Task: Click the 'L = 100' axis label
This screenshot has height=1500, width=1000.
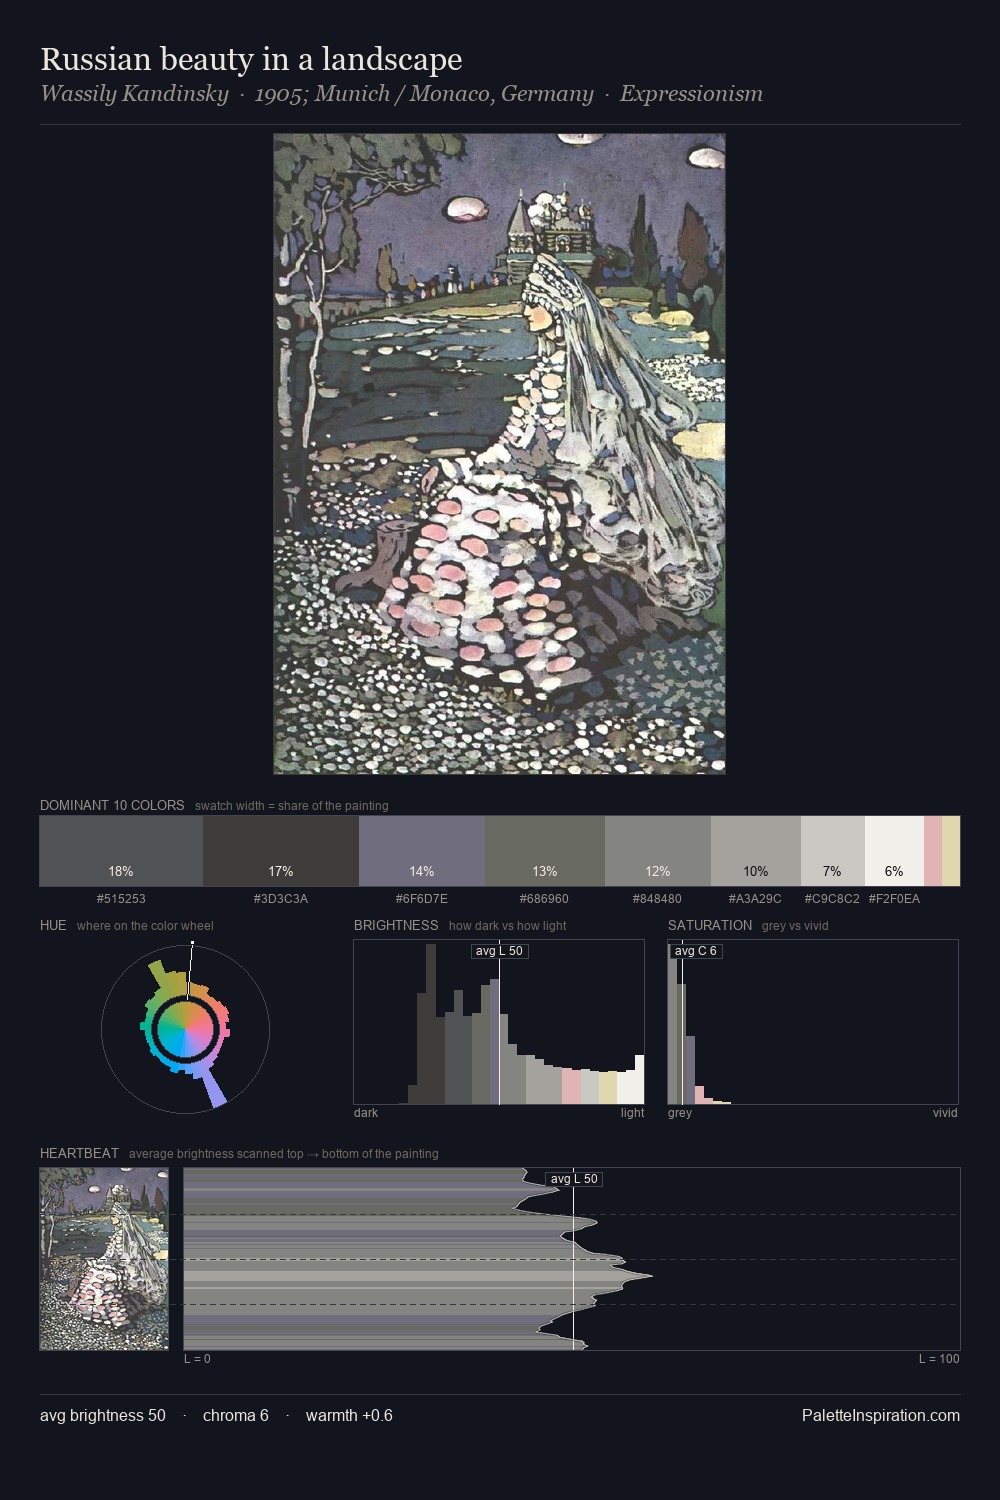Action: pyautogui.click(x=939, y=1359)
